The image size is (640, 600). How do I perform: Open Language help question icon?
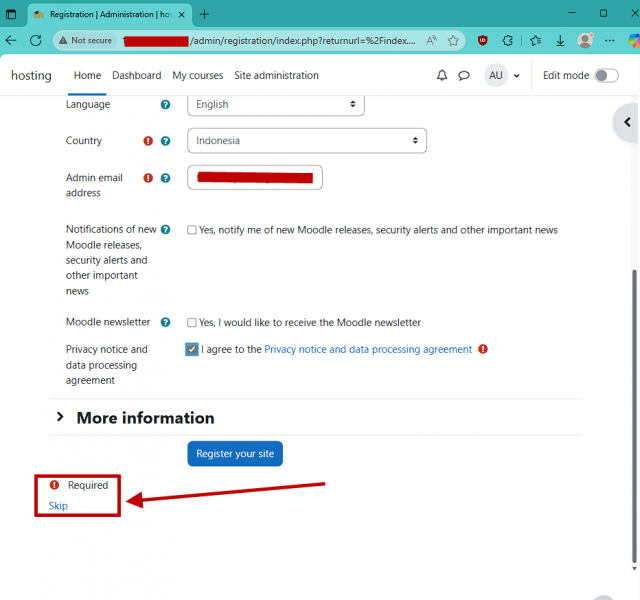point(165,104)
